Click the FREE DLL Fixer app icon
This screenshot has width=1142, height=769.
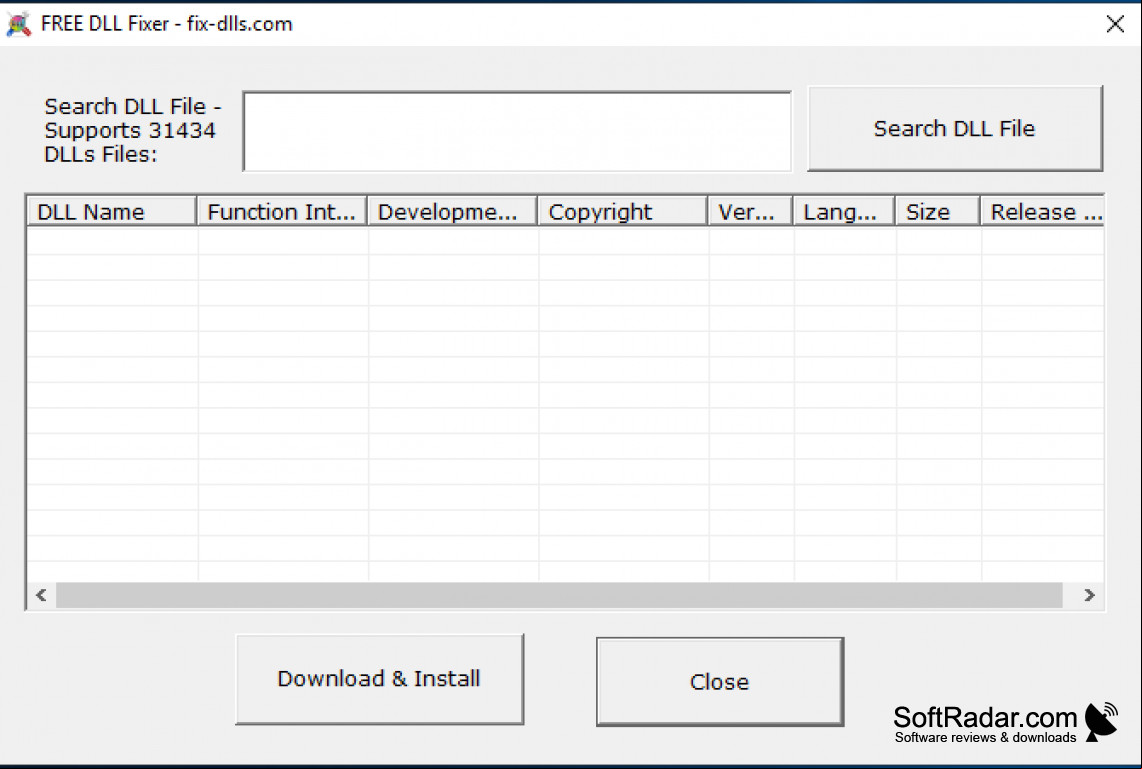19,24
